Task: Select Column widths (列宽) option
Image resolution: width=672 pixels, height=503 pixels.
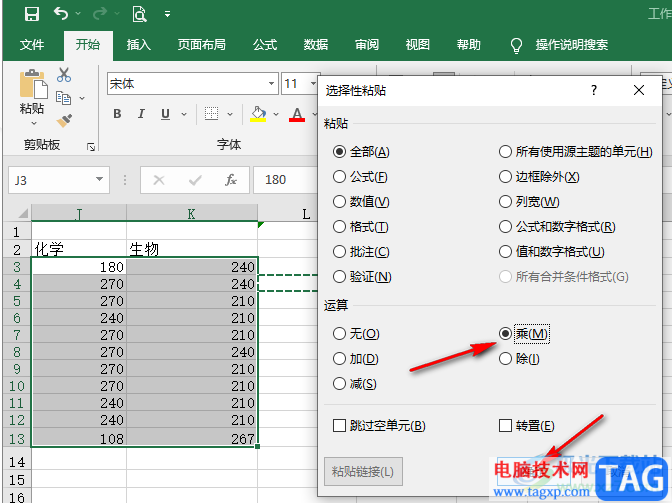Action: pos(529,201)
